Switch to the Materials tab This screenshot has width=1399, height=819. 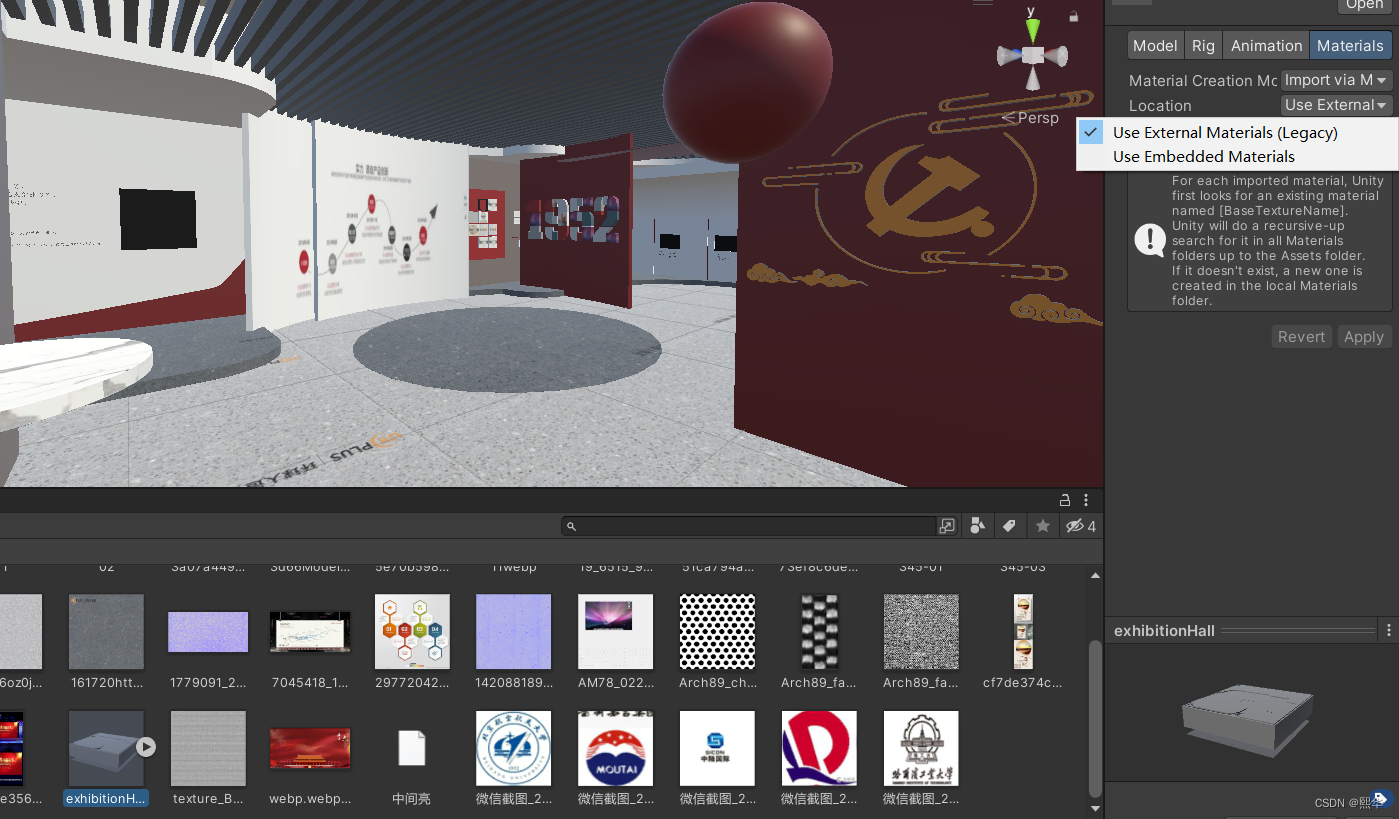(1350, 45)
